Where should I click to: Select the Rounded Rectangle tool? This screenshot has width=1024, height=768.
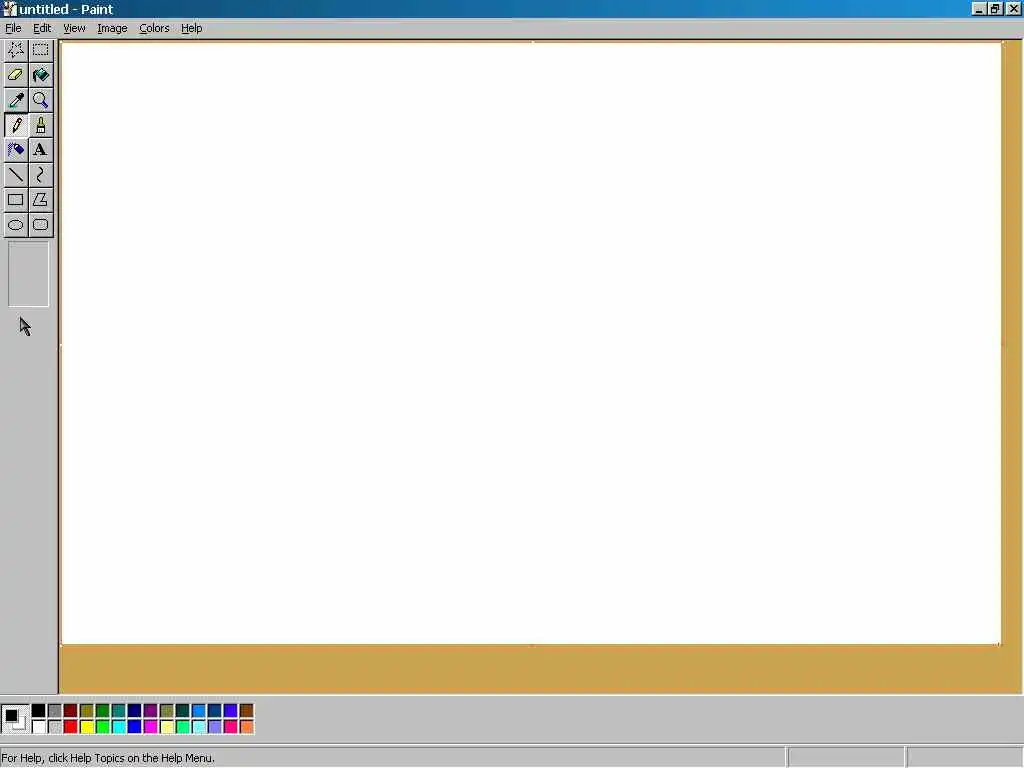(40, 225)
